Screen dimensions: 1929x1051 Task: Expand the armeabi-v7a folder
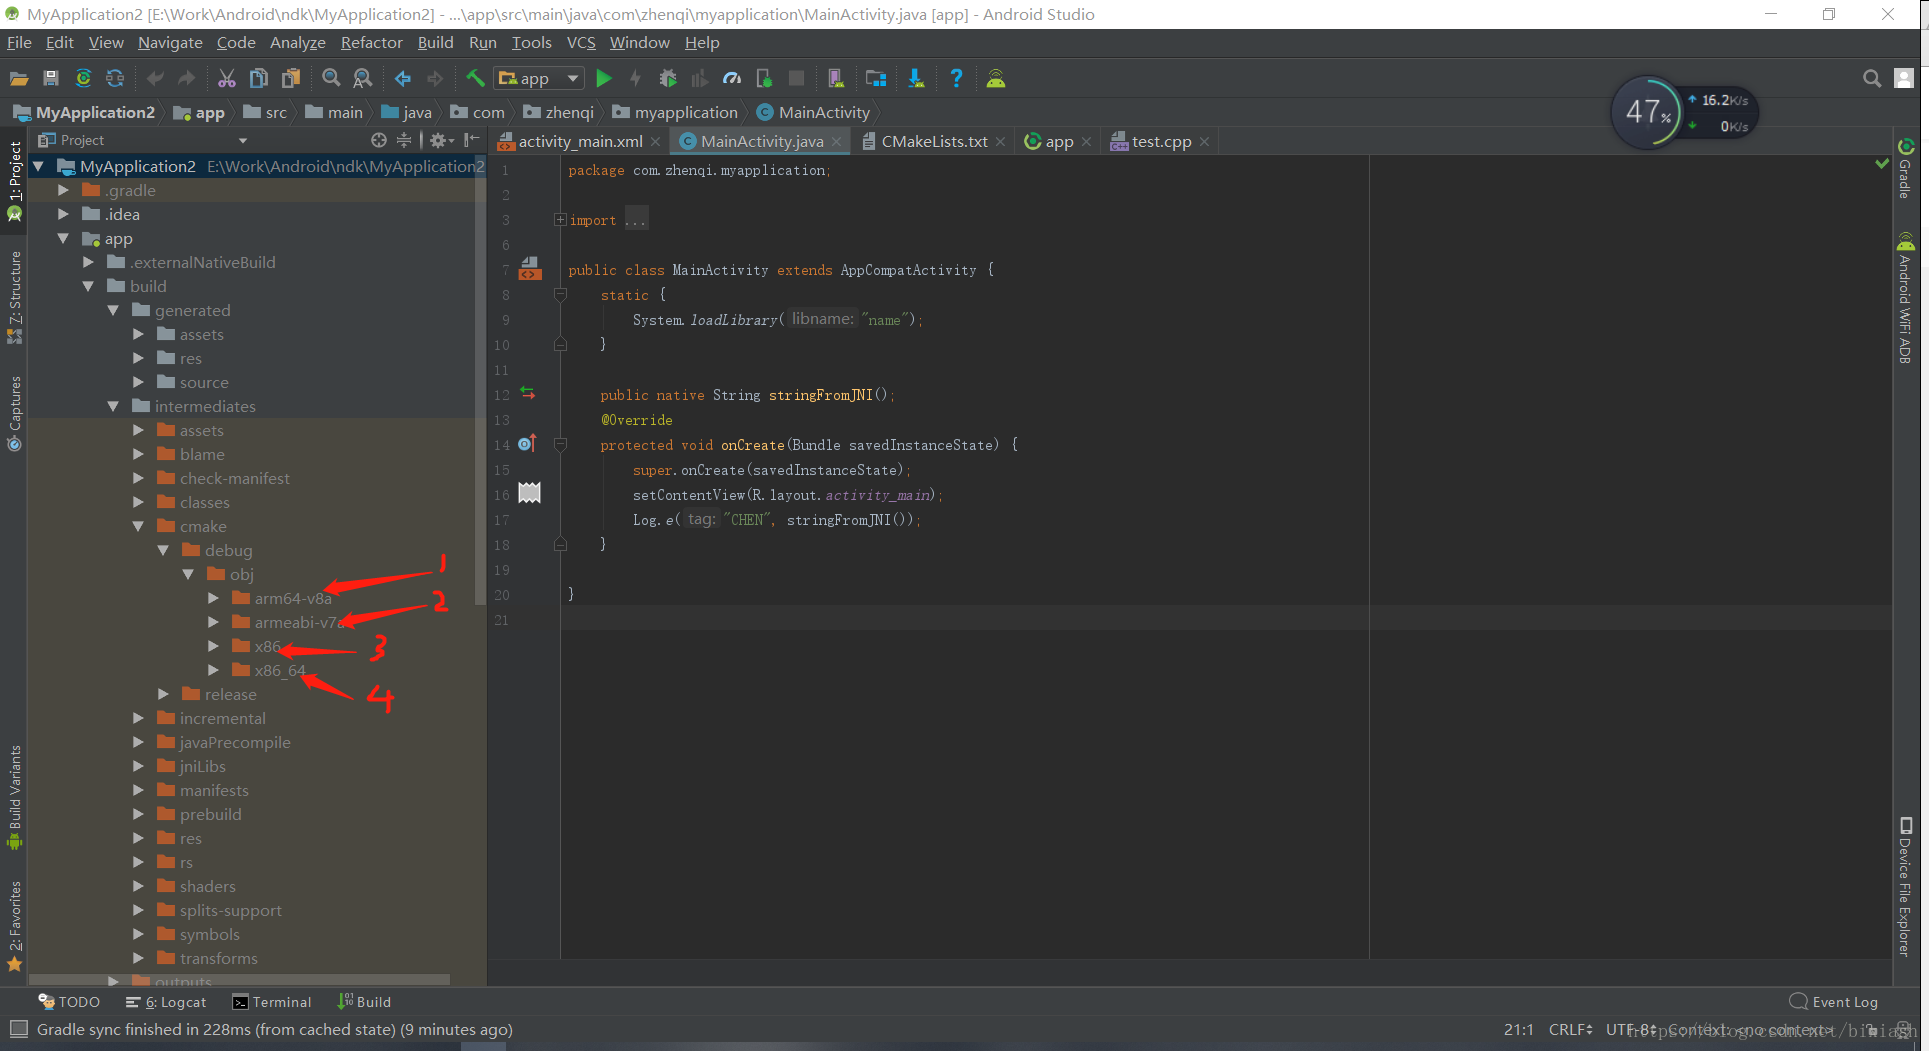[x=213, y=622]
